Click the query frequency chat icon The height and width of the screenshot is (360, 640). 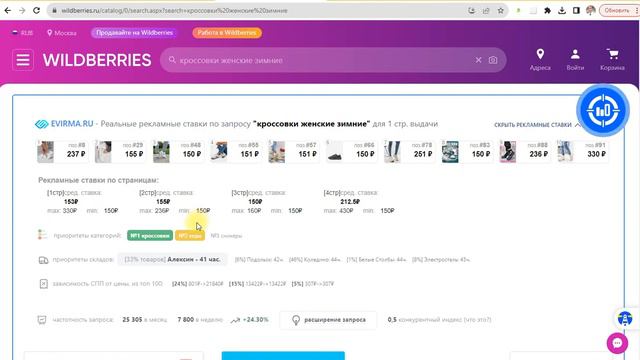pos(42,320)
